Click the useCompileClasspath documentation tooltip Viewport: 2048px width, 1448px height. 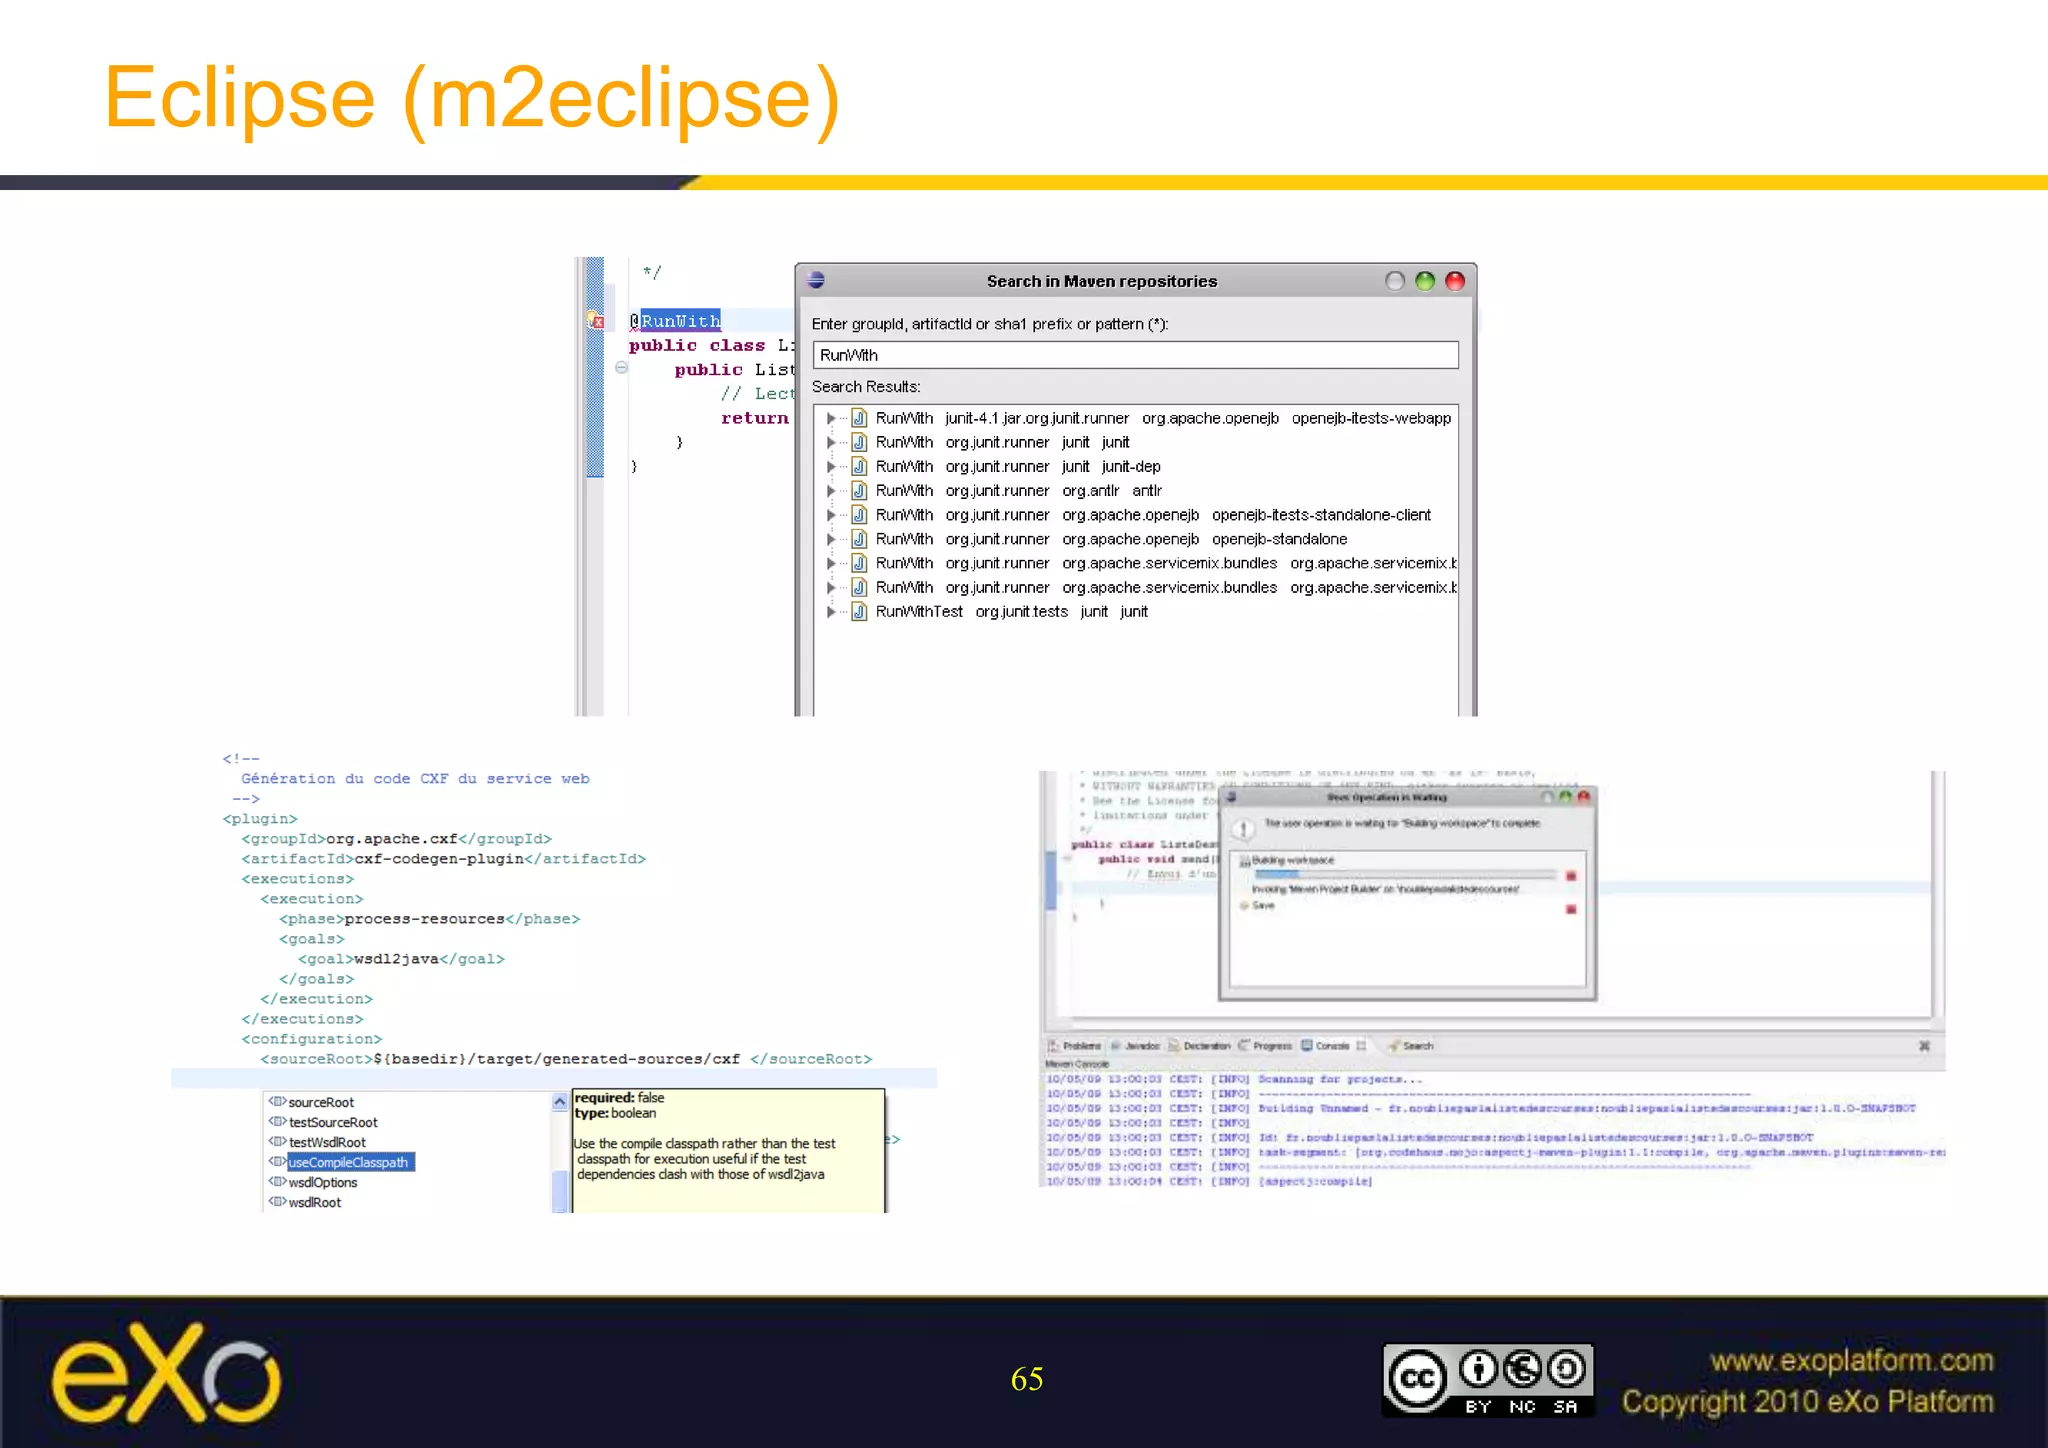coord(728,1150)
